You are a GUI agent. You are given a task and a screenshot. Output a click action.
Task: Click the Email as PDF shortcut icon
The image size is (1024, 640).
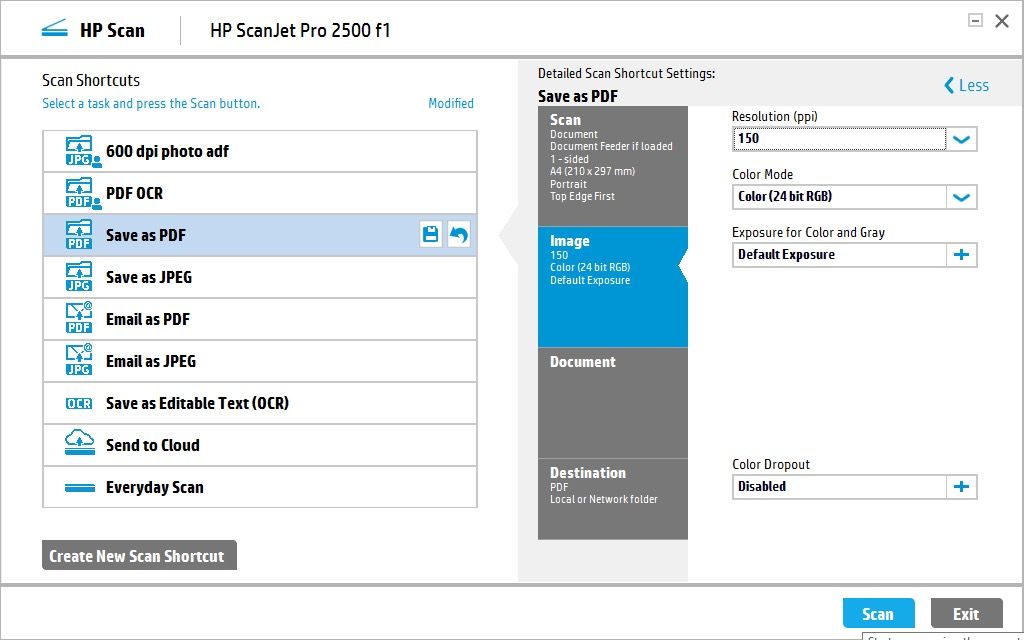click(x=78, y=318)
